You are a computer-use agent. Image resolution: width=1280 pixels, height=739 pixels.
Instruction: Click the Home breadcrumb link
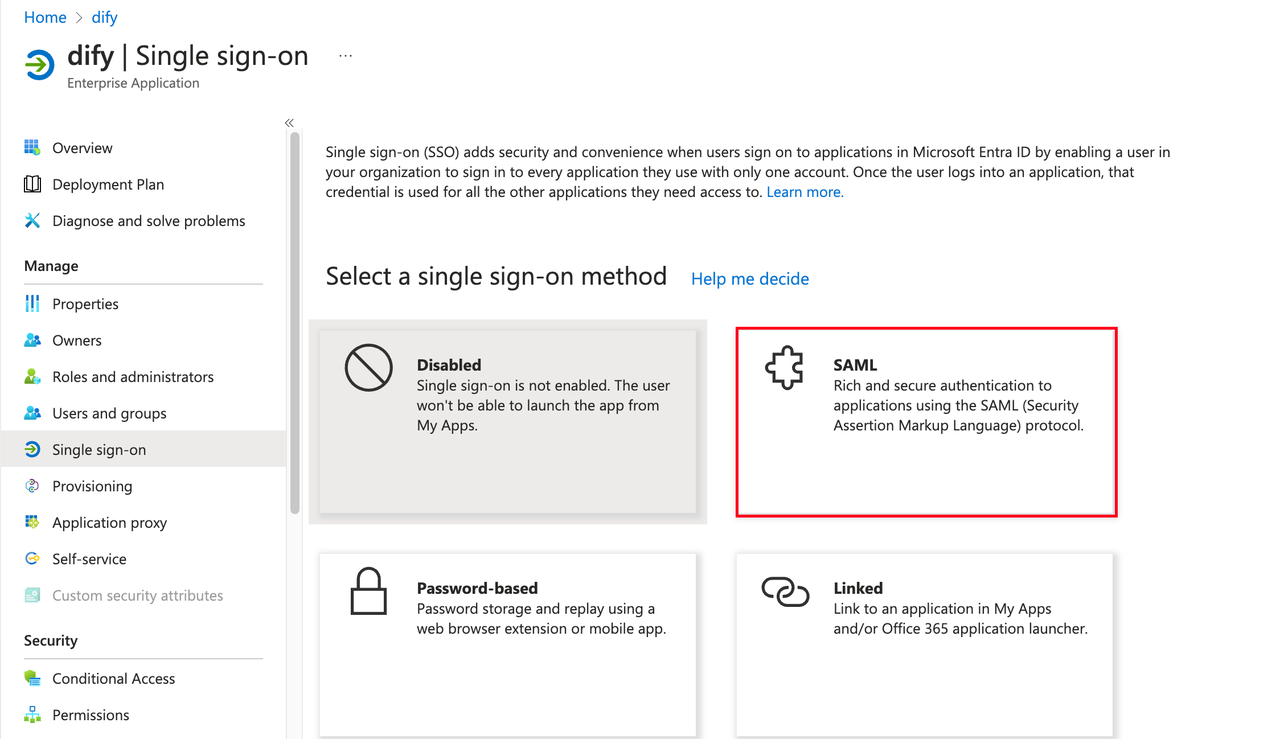click(x=45, y=17)
